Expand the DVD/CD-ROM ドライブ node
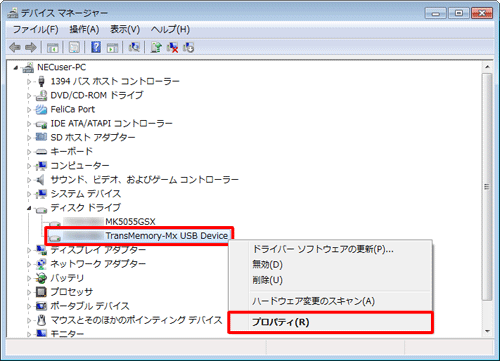This screenshot has height=361, width=500. (x=29, y=96)
